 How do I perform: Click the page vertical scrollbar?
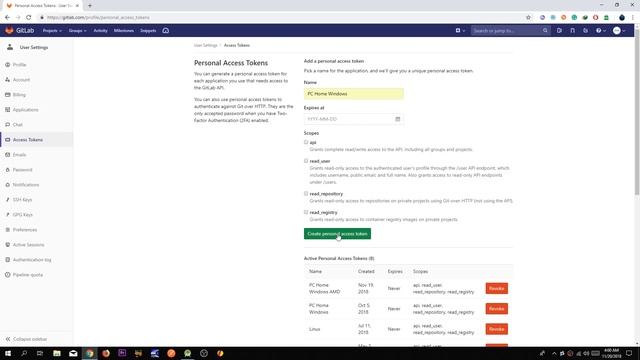pos(637,112)
